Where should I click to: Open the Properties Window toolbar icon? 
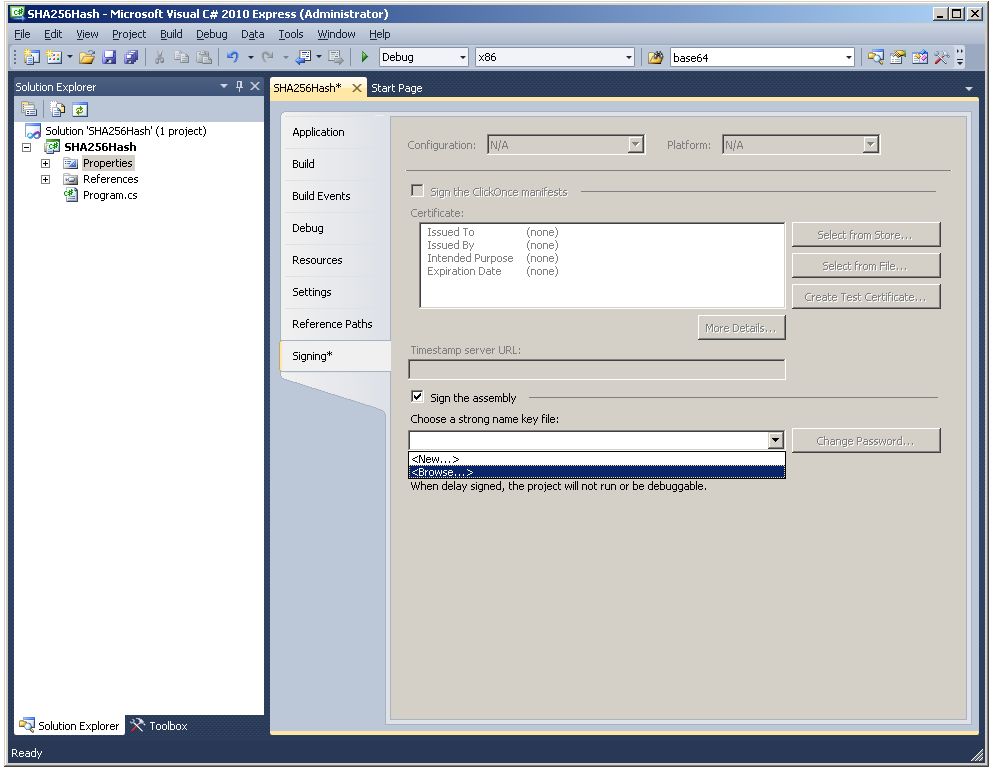tap(897, 58)
